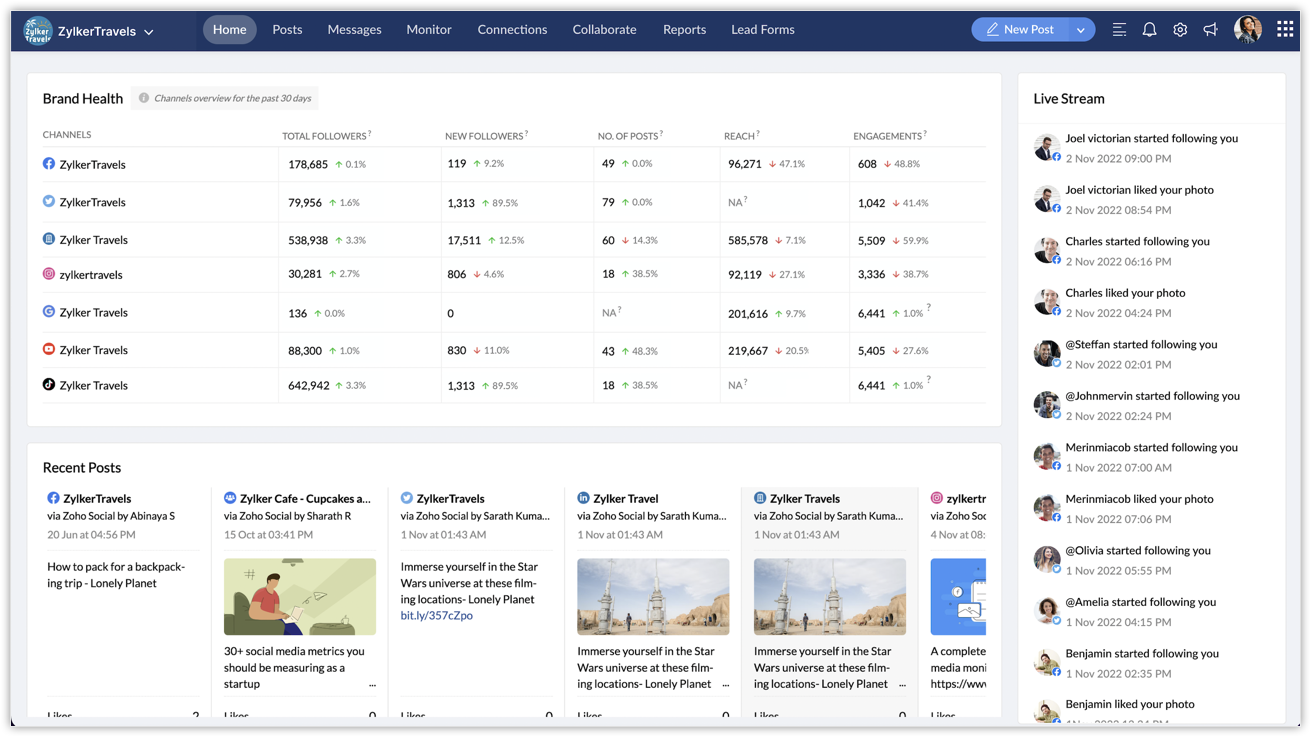
Task: Open the settings gear icon
Action: [x=1180, y=30]
